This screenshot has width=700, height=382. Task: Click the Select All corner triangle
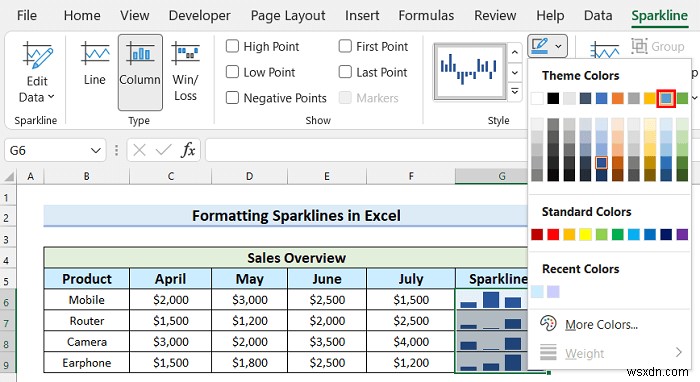tap(9, 177)
